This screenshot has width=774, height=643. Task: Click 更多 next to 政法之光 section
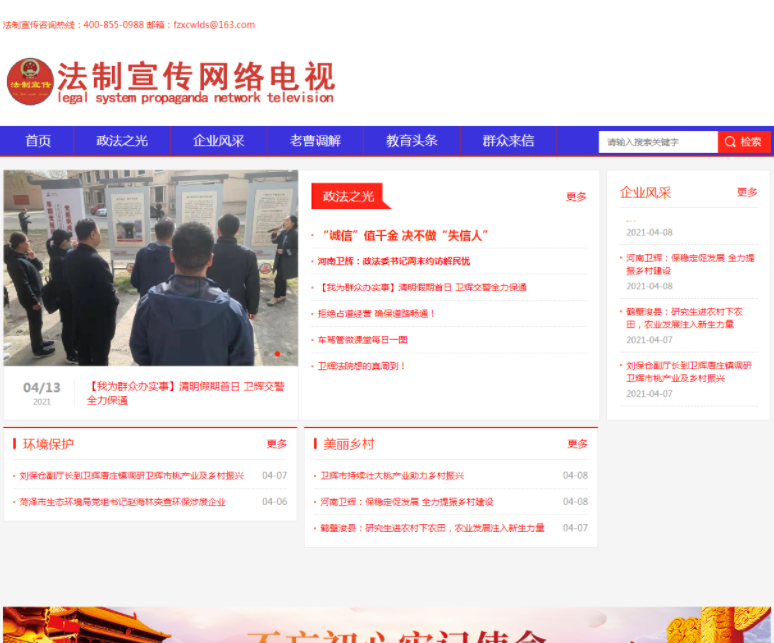click(576, 197)
